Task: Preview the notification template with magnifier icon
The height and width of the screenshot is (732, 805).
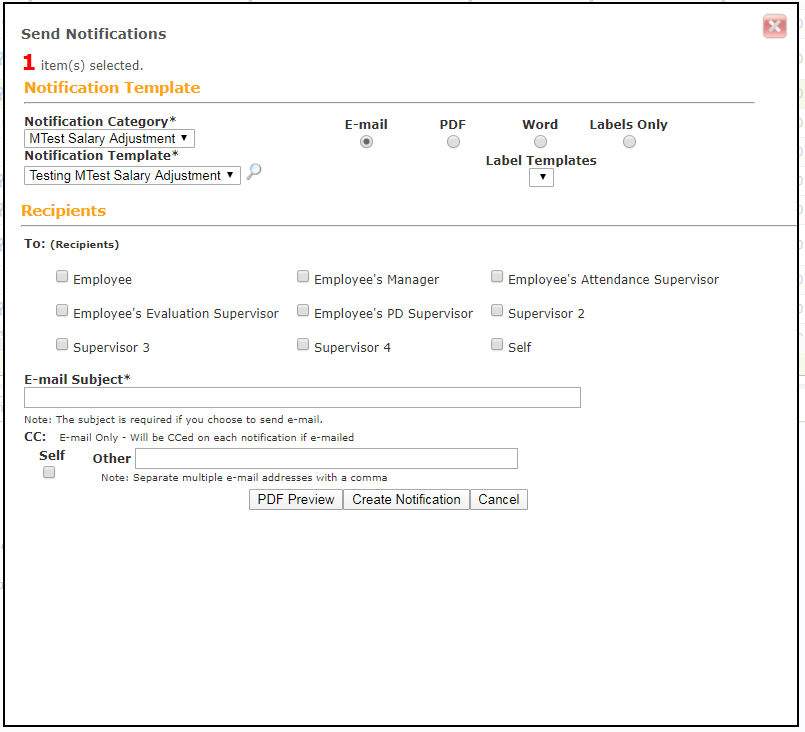Action: [254, 171]
